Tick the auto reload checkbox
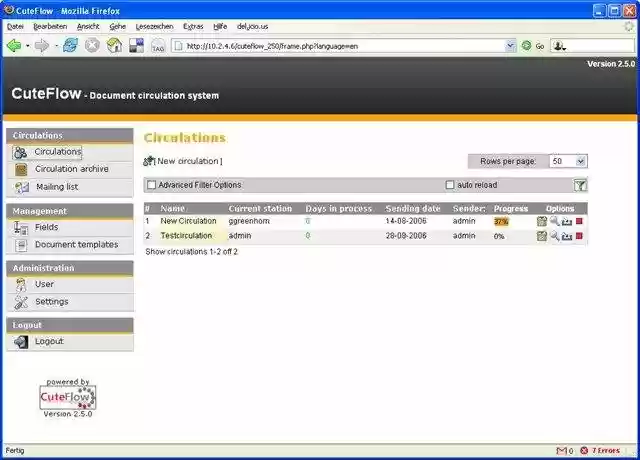640x460 pixels. pyautogui.click(x=450, y=185)
